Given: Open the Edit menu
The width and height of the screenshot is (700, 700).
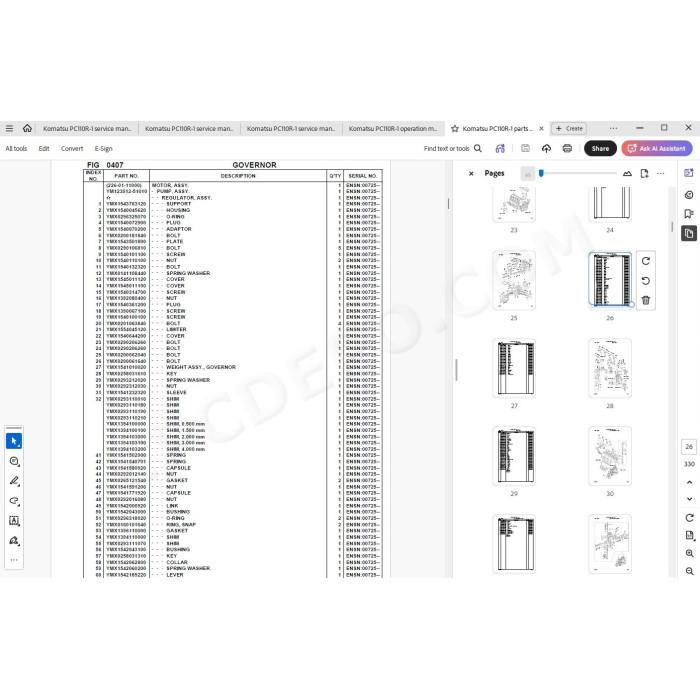Looking at the screenshot, I should (x=44, y=149).
